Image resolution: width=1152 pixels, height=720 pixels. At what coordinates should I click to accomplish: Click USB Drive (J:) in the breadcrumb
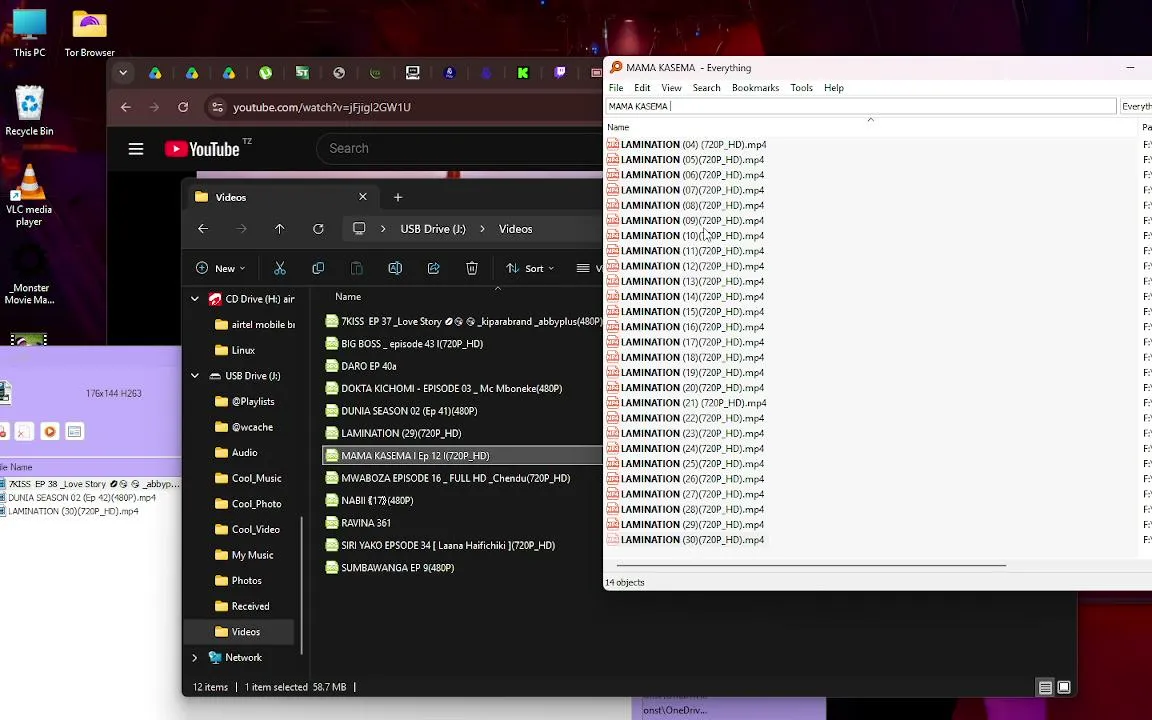pyautogui.click(x=433, y=229)
